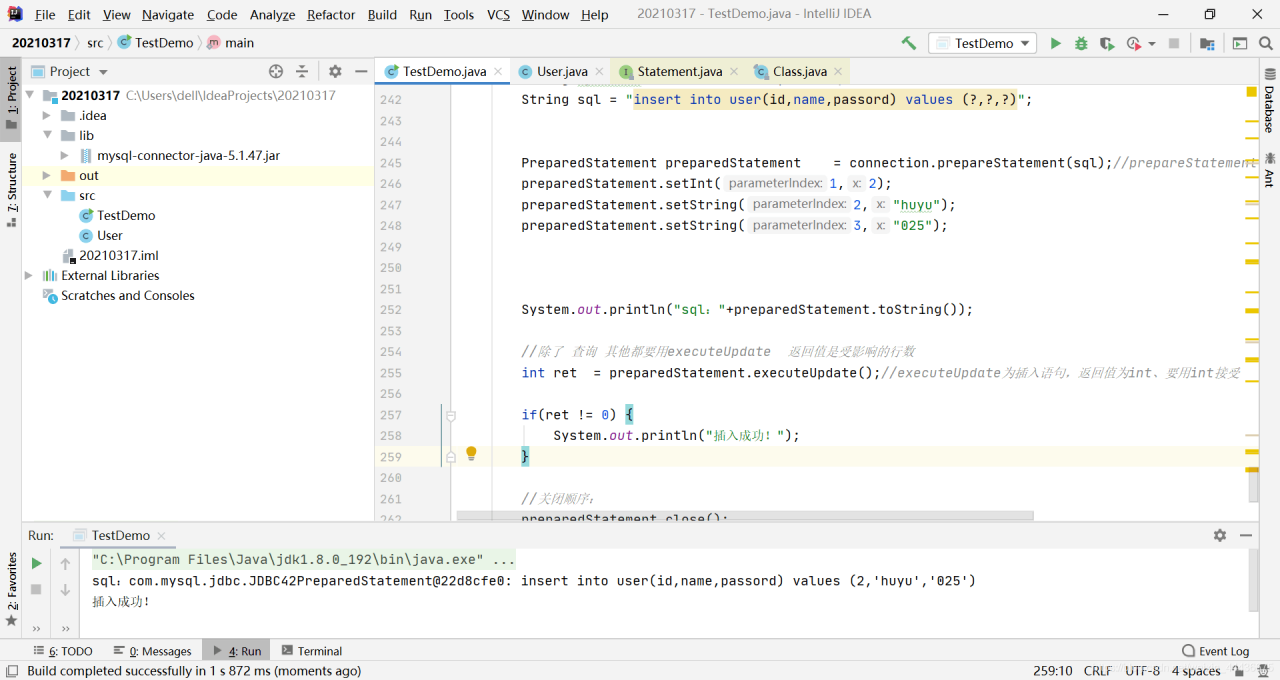
Task: Click the locate-file crosshair icon in Project panel
Action: point(276,71)
